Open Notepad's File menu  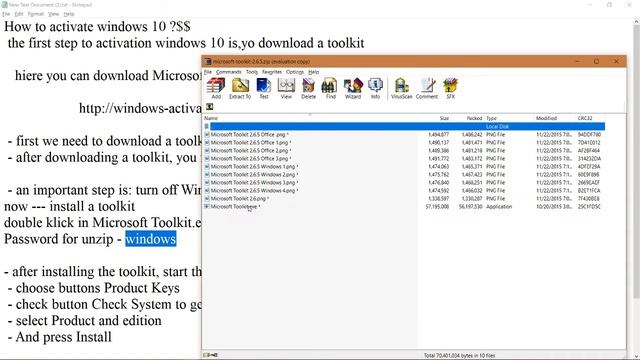(6, 14)
